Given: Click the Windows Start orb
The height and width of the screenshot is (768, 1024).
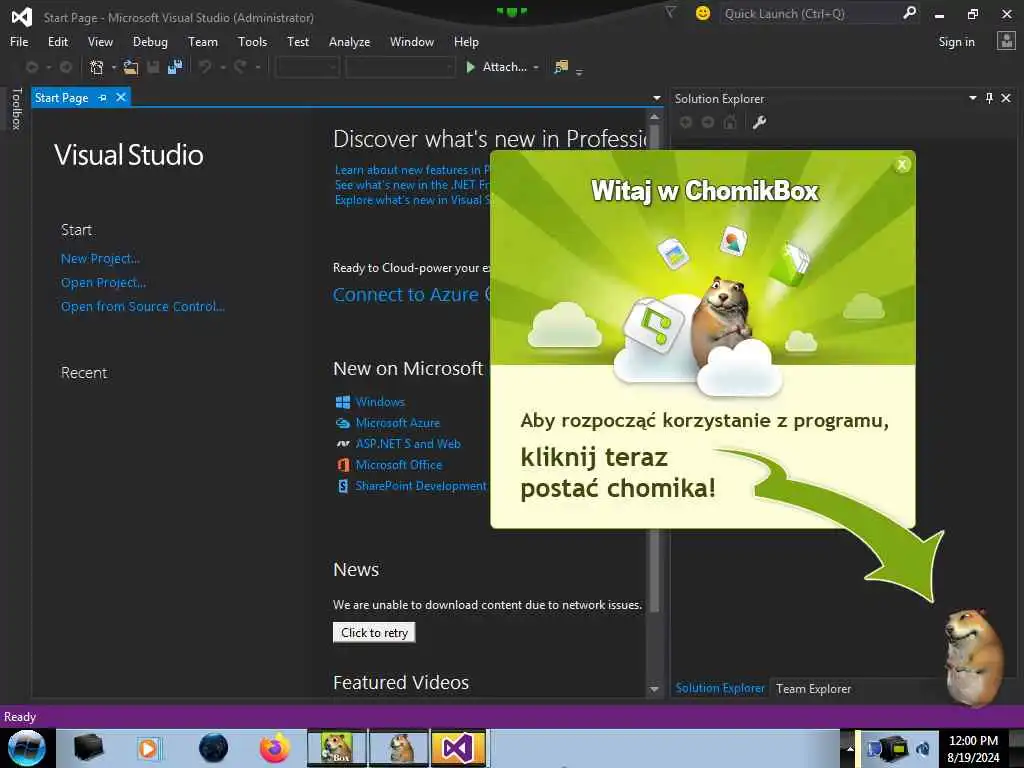Looking at the screenshot, I should click(26, 748).
